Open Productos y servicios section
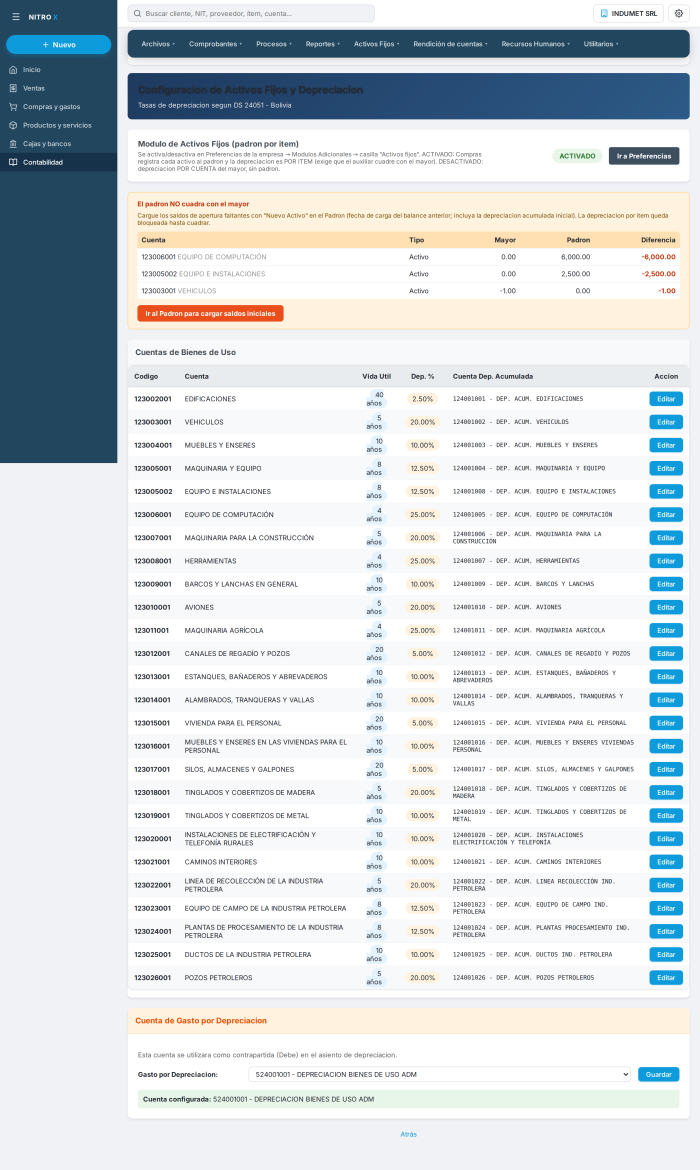This screenshot has height=1170, width=700. point(58,125)
